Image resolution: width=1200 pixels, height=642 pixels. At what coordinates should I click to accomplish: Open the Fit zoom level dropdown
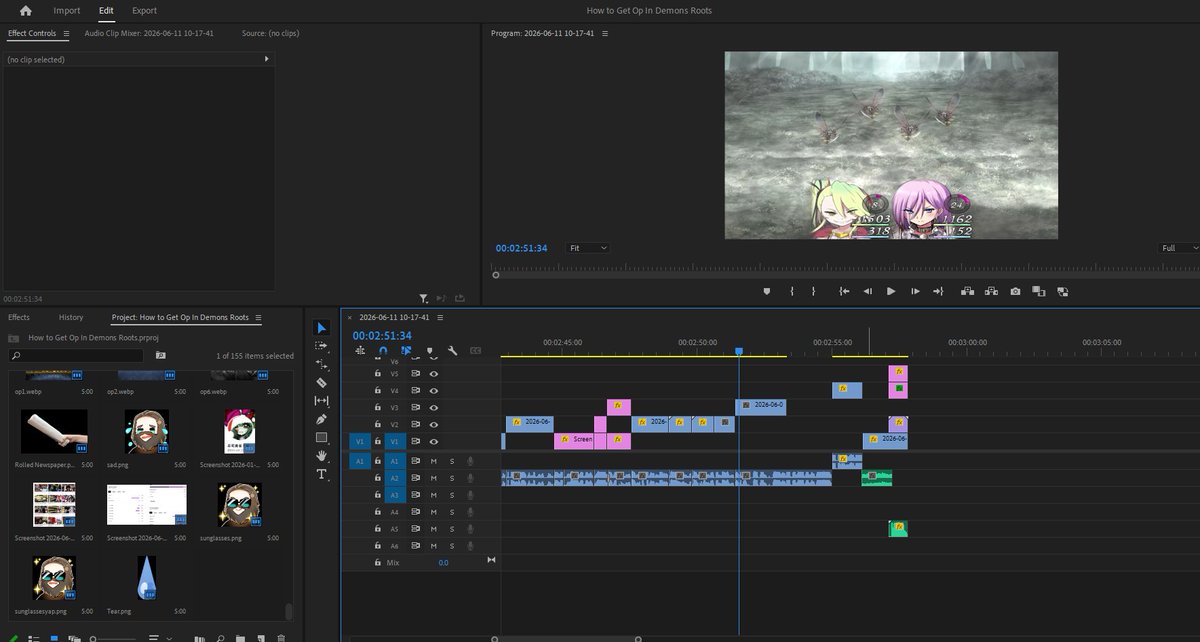588,248
